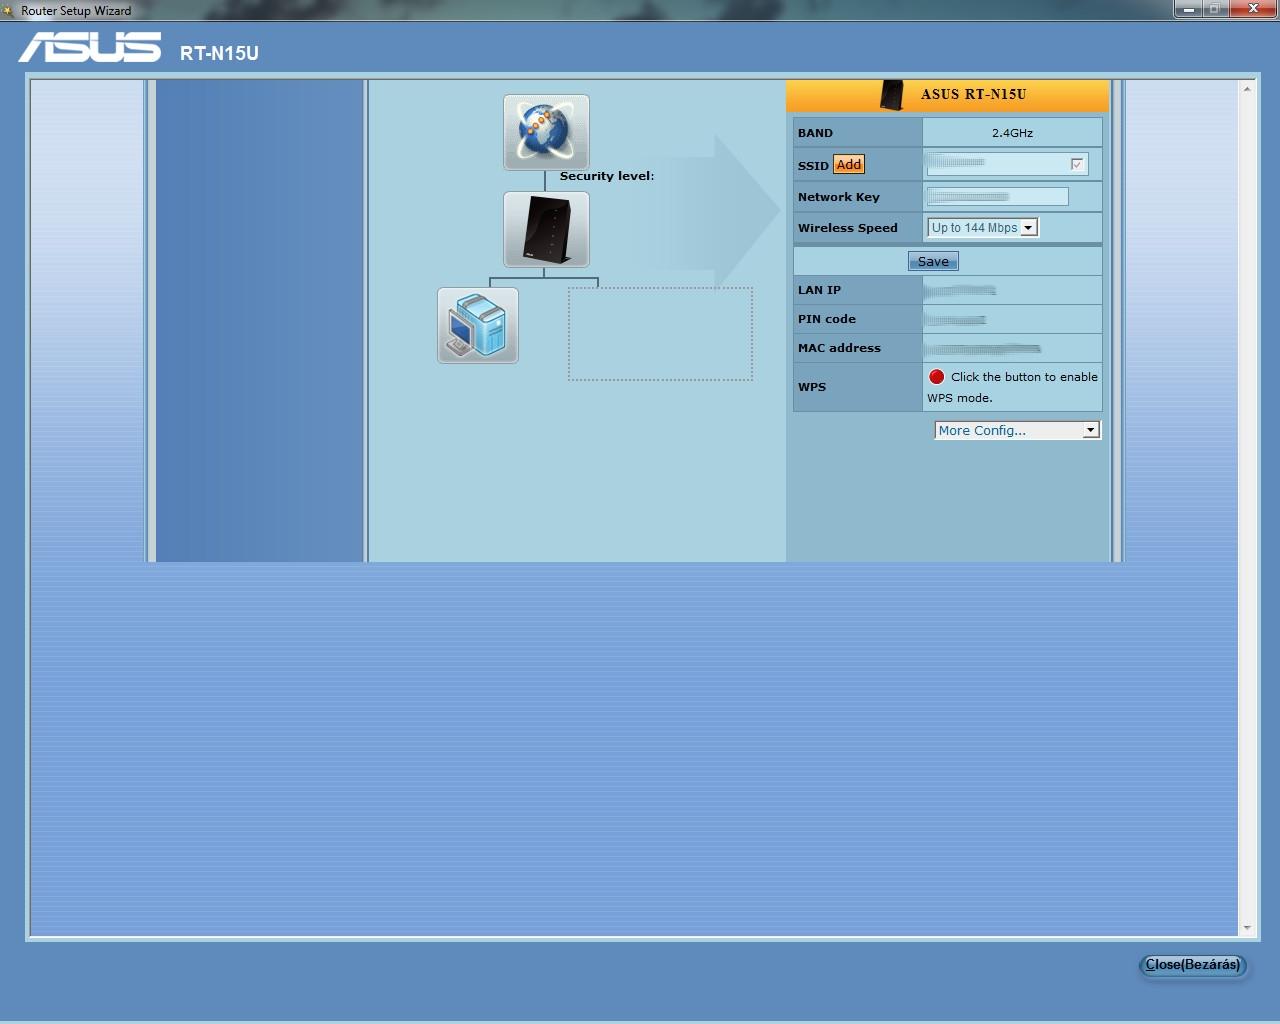Click the router image in ASUS RT-N15U header
Image resolution: width=1280 pixels, height=1024 pixels.
(891, 95)
